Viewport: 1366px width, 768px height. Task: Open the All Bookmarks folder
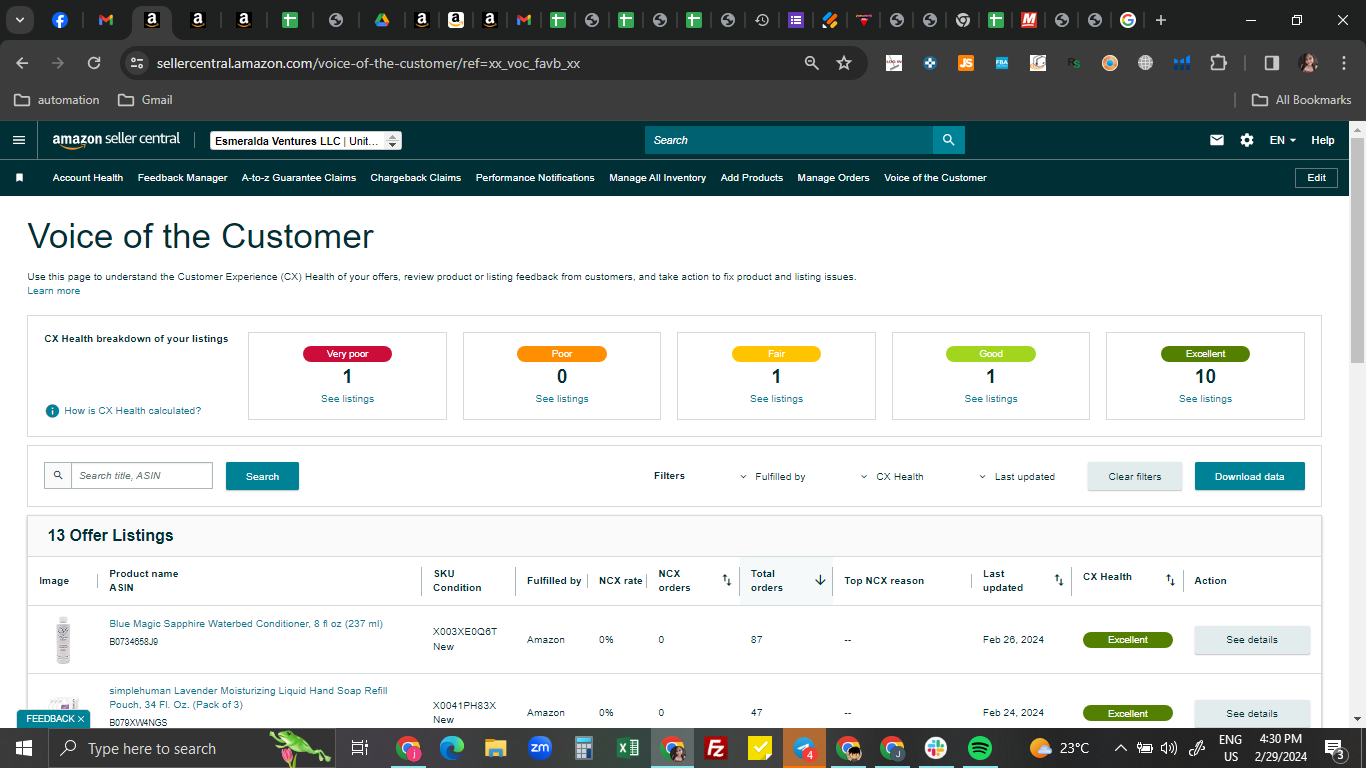[x=1302, y=100]
